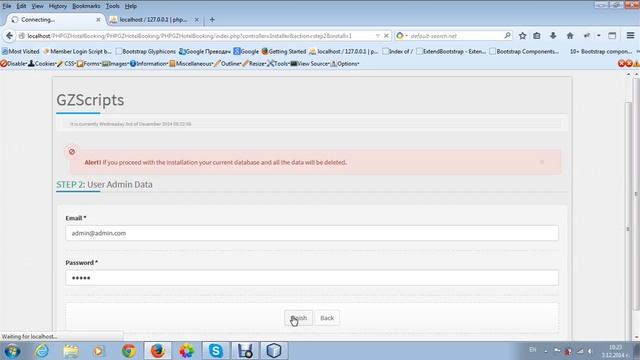The height and width of the screenshot is (360, 640).
Task: Open a new tab with plus button
Action: (212, 20)
